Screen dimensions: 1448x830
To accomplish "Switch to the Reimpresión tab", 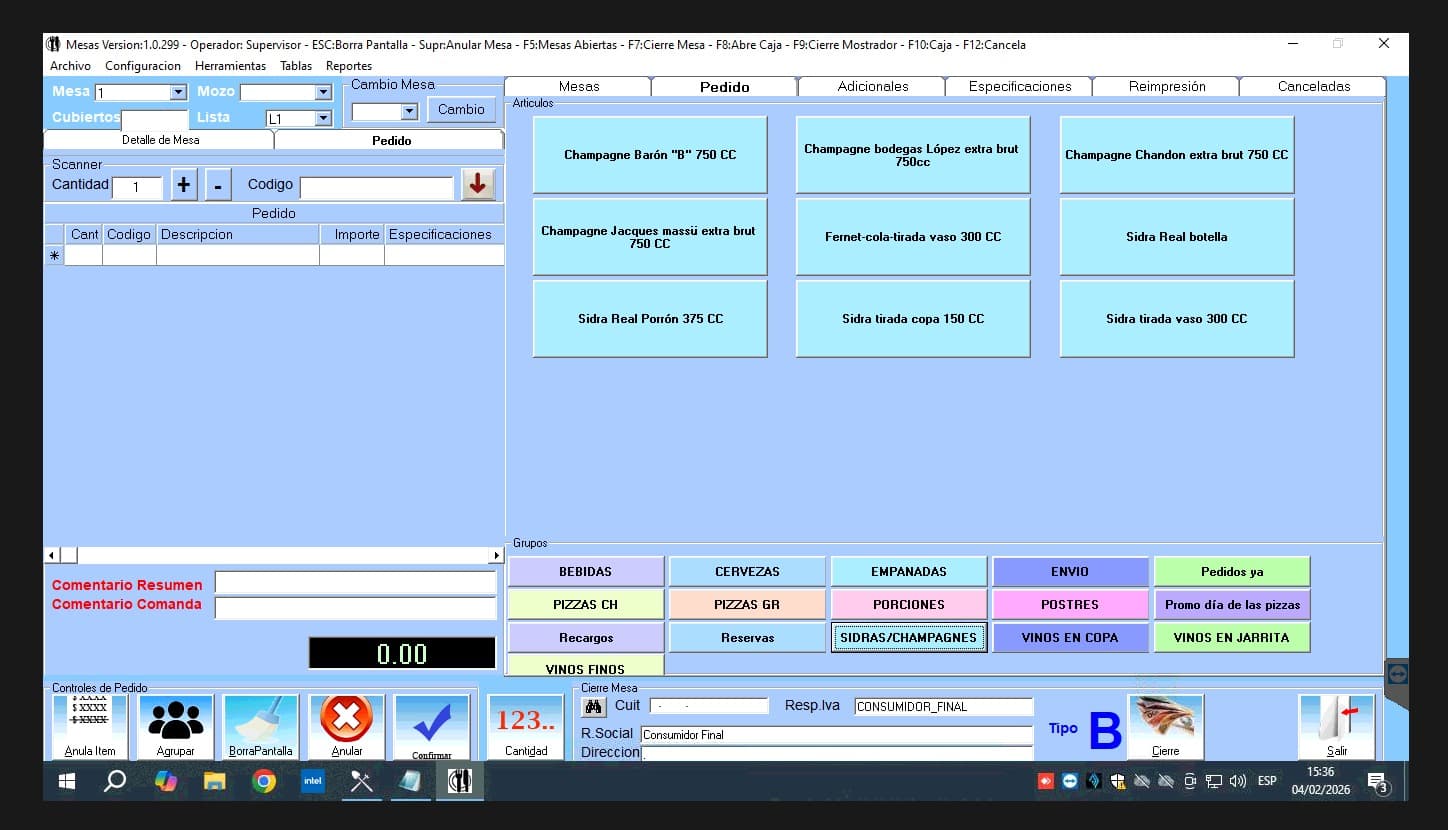I will 1167,86.
